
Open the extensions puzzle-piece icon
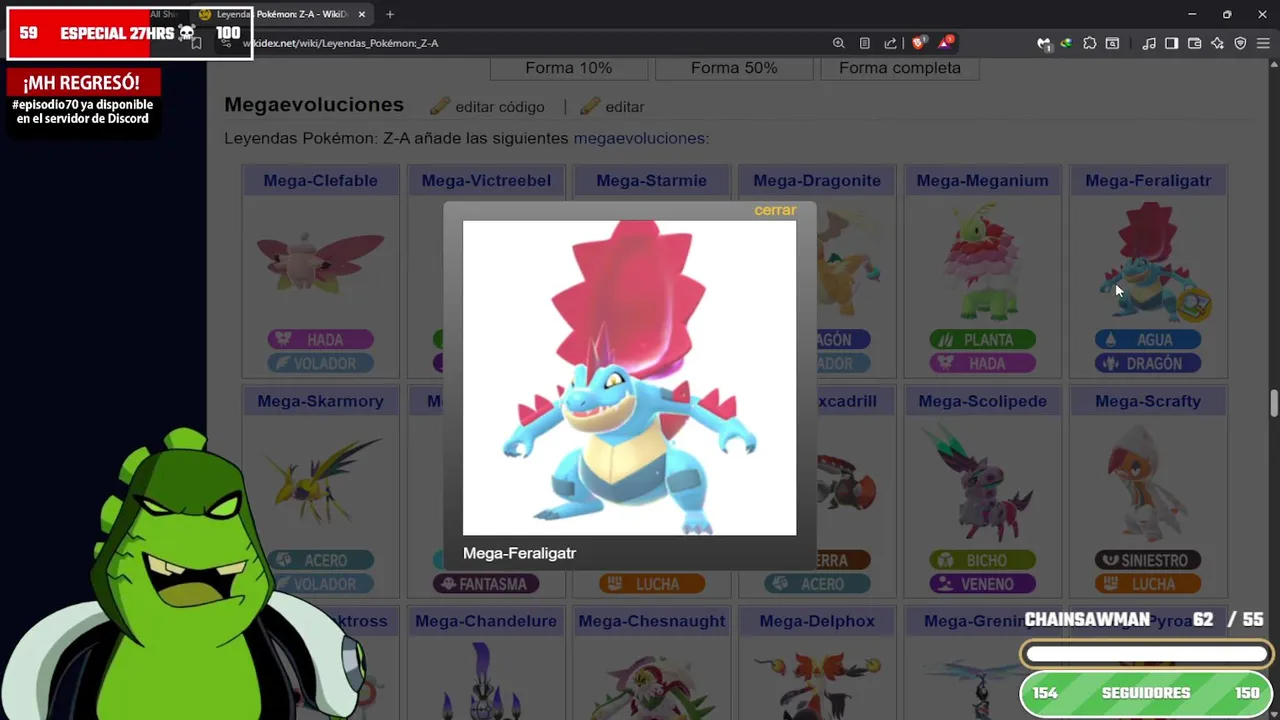[1090, 43]
